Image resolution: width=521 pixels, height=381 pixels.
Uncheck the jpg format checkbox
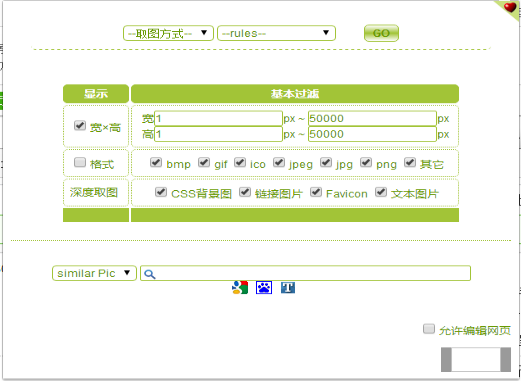coord(326,162)
